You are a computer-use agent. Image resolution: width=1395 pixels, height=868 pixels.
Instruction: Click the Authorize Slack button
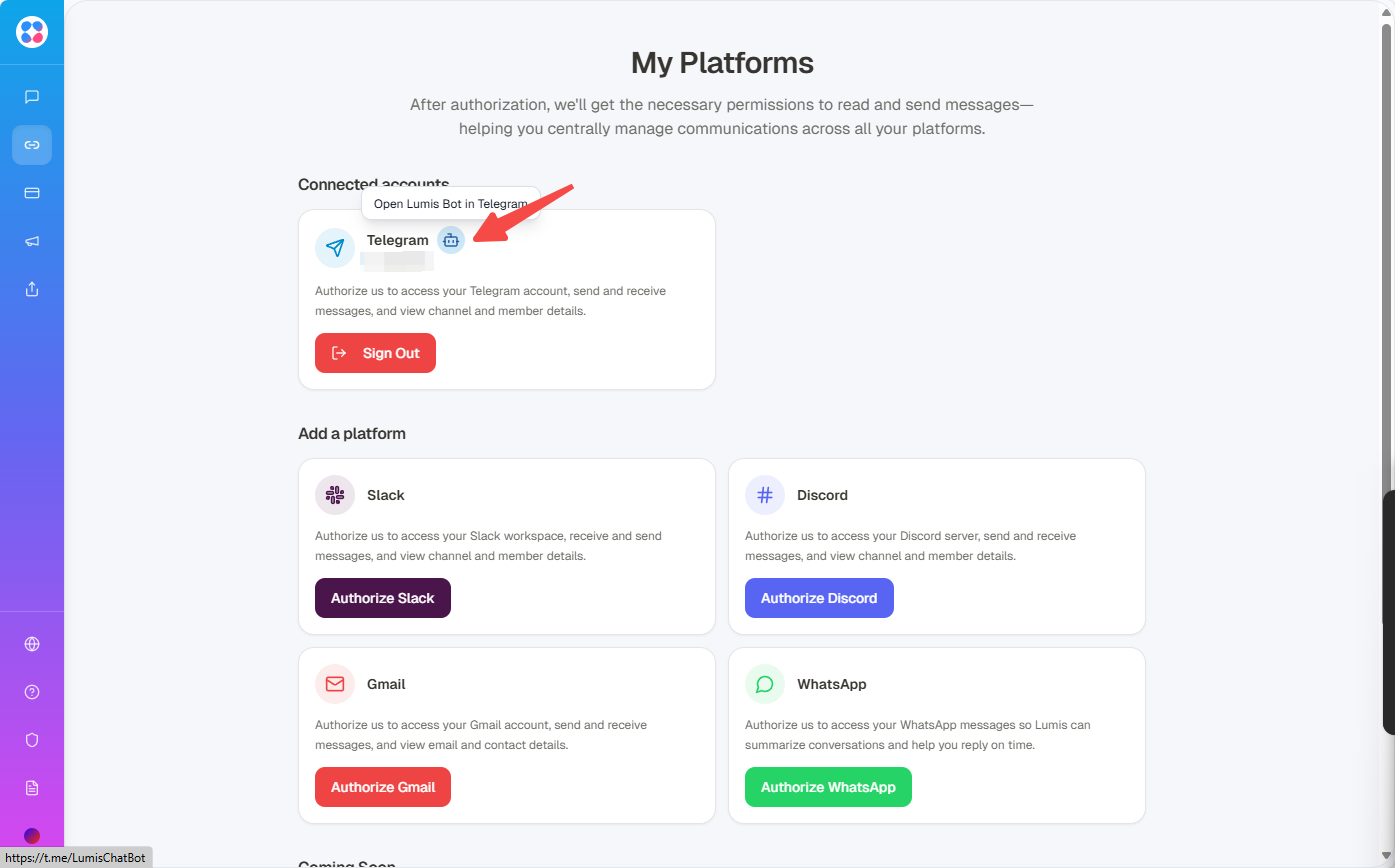(382, 598)
